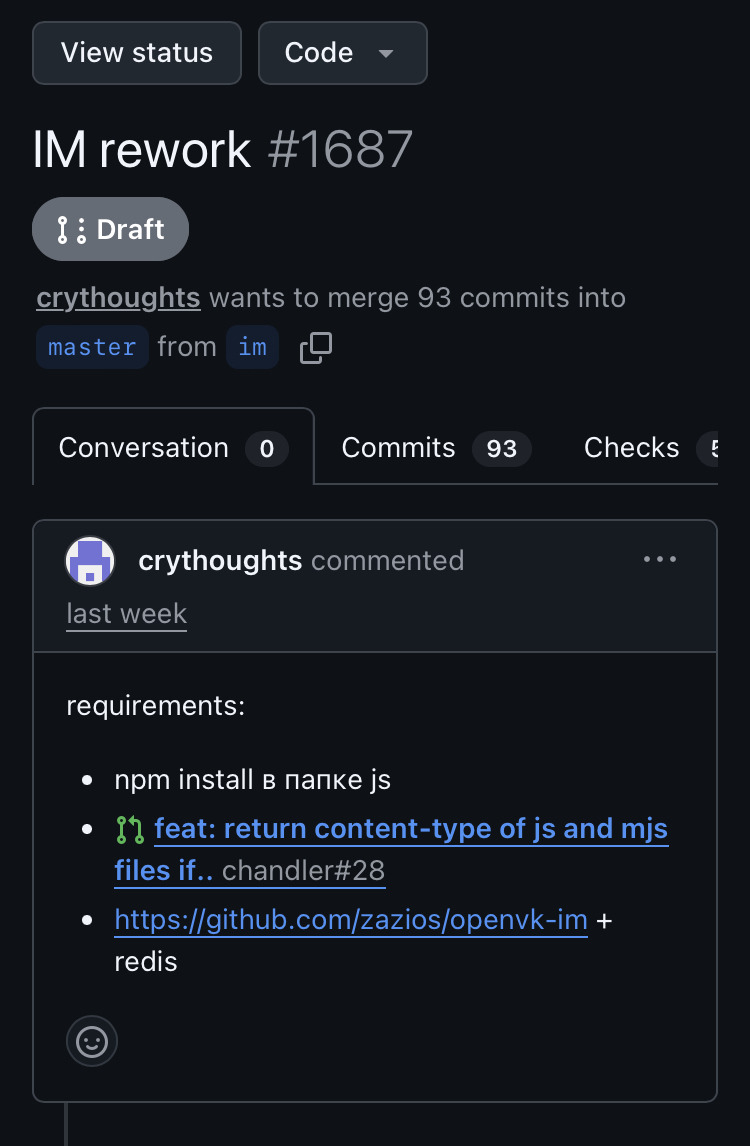This screenshot has width=750, height=1146.
Task: Open the Commits tab
Action: point(436,447)
